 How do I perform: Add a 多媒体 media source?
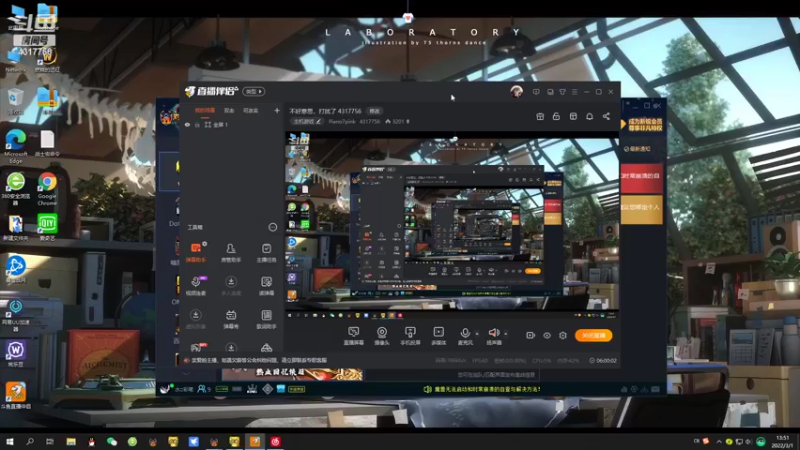pos(438,336)
